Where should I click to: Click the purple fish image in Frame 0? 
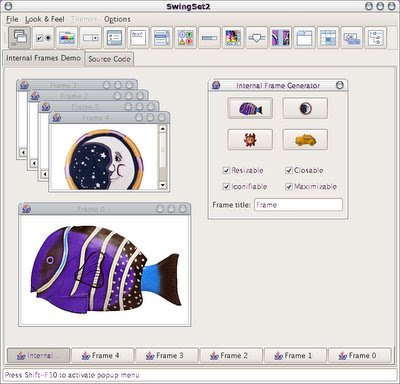(x=107, y=270)
